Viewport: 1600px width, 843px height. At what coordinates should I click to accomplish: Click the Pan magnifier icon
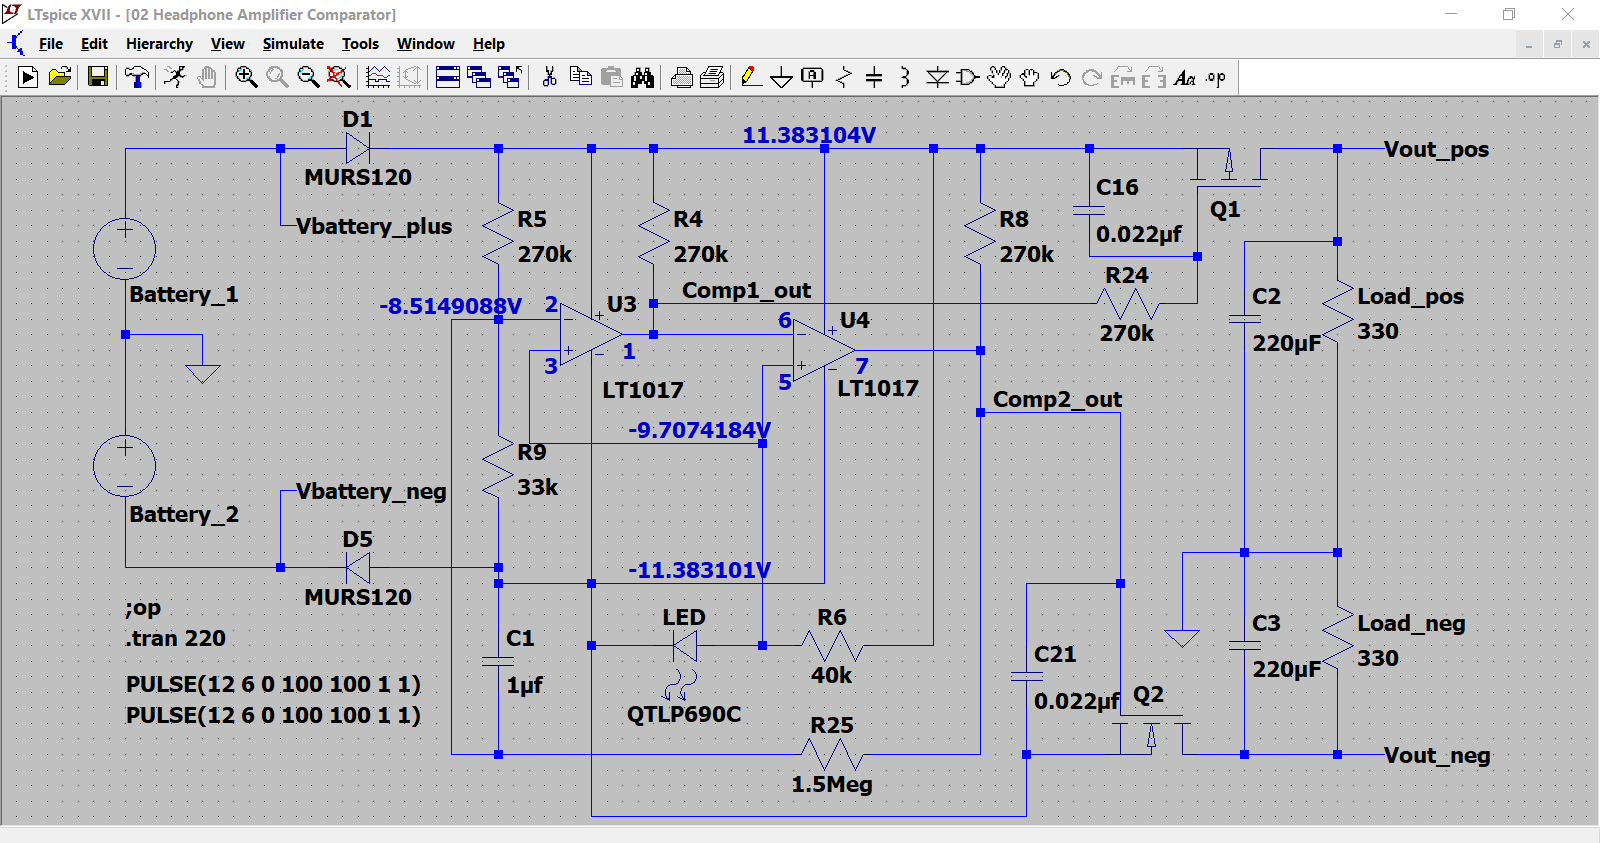click(x=277, y=77)
